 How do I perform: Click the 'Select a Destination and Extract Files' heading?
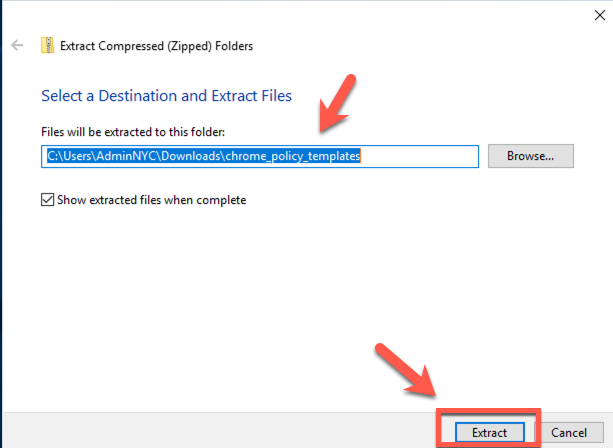coord(166,96)
